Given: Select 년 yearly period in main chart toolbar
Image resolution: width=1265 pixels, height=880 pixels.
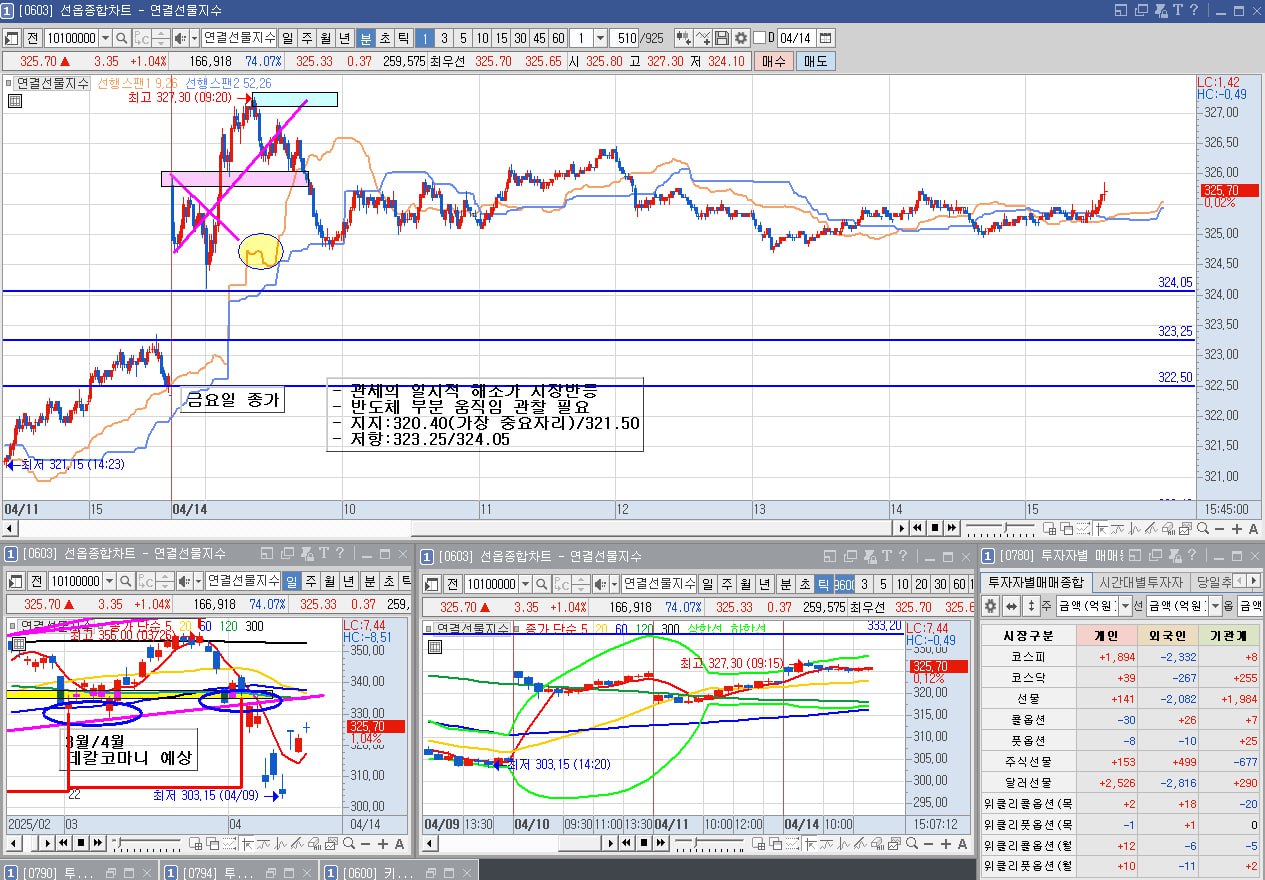Looking at the screenshot, I should (345, 38).
